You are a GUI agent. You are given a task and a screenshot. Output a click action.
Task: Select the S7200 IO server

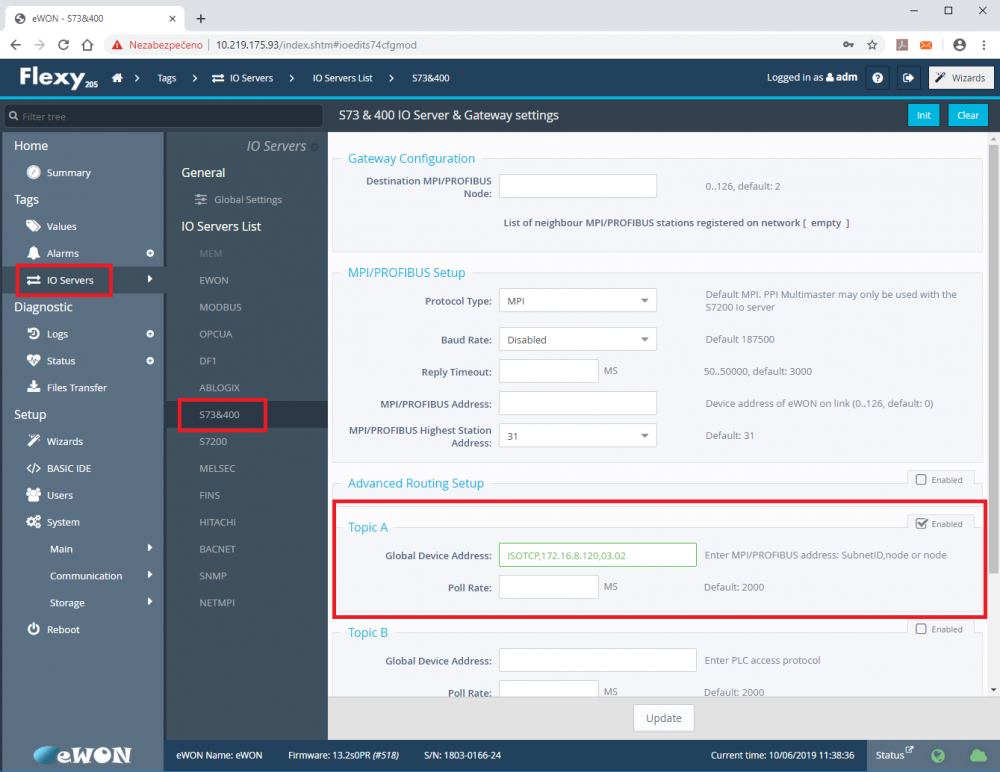[x=213, y=442]
